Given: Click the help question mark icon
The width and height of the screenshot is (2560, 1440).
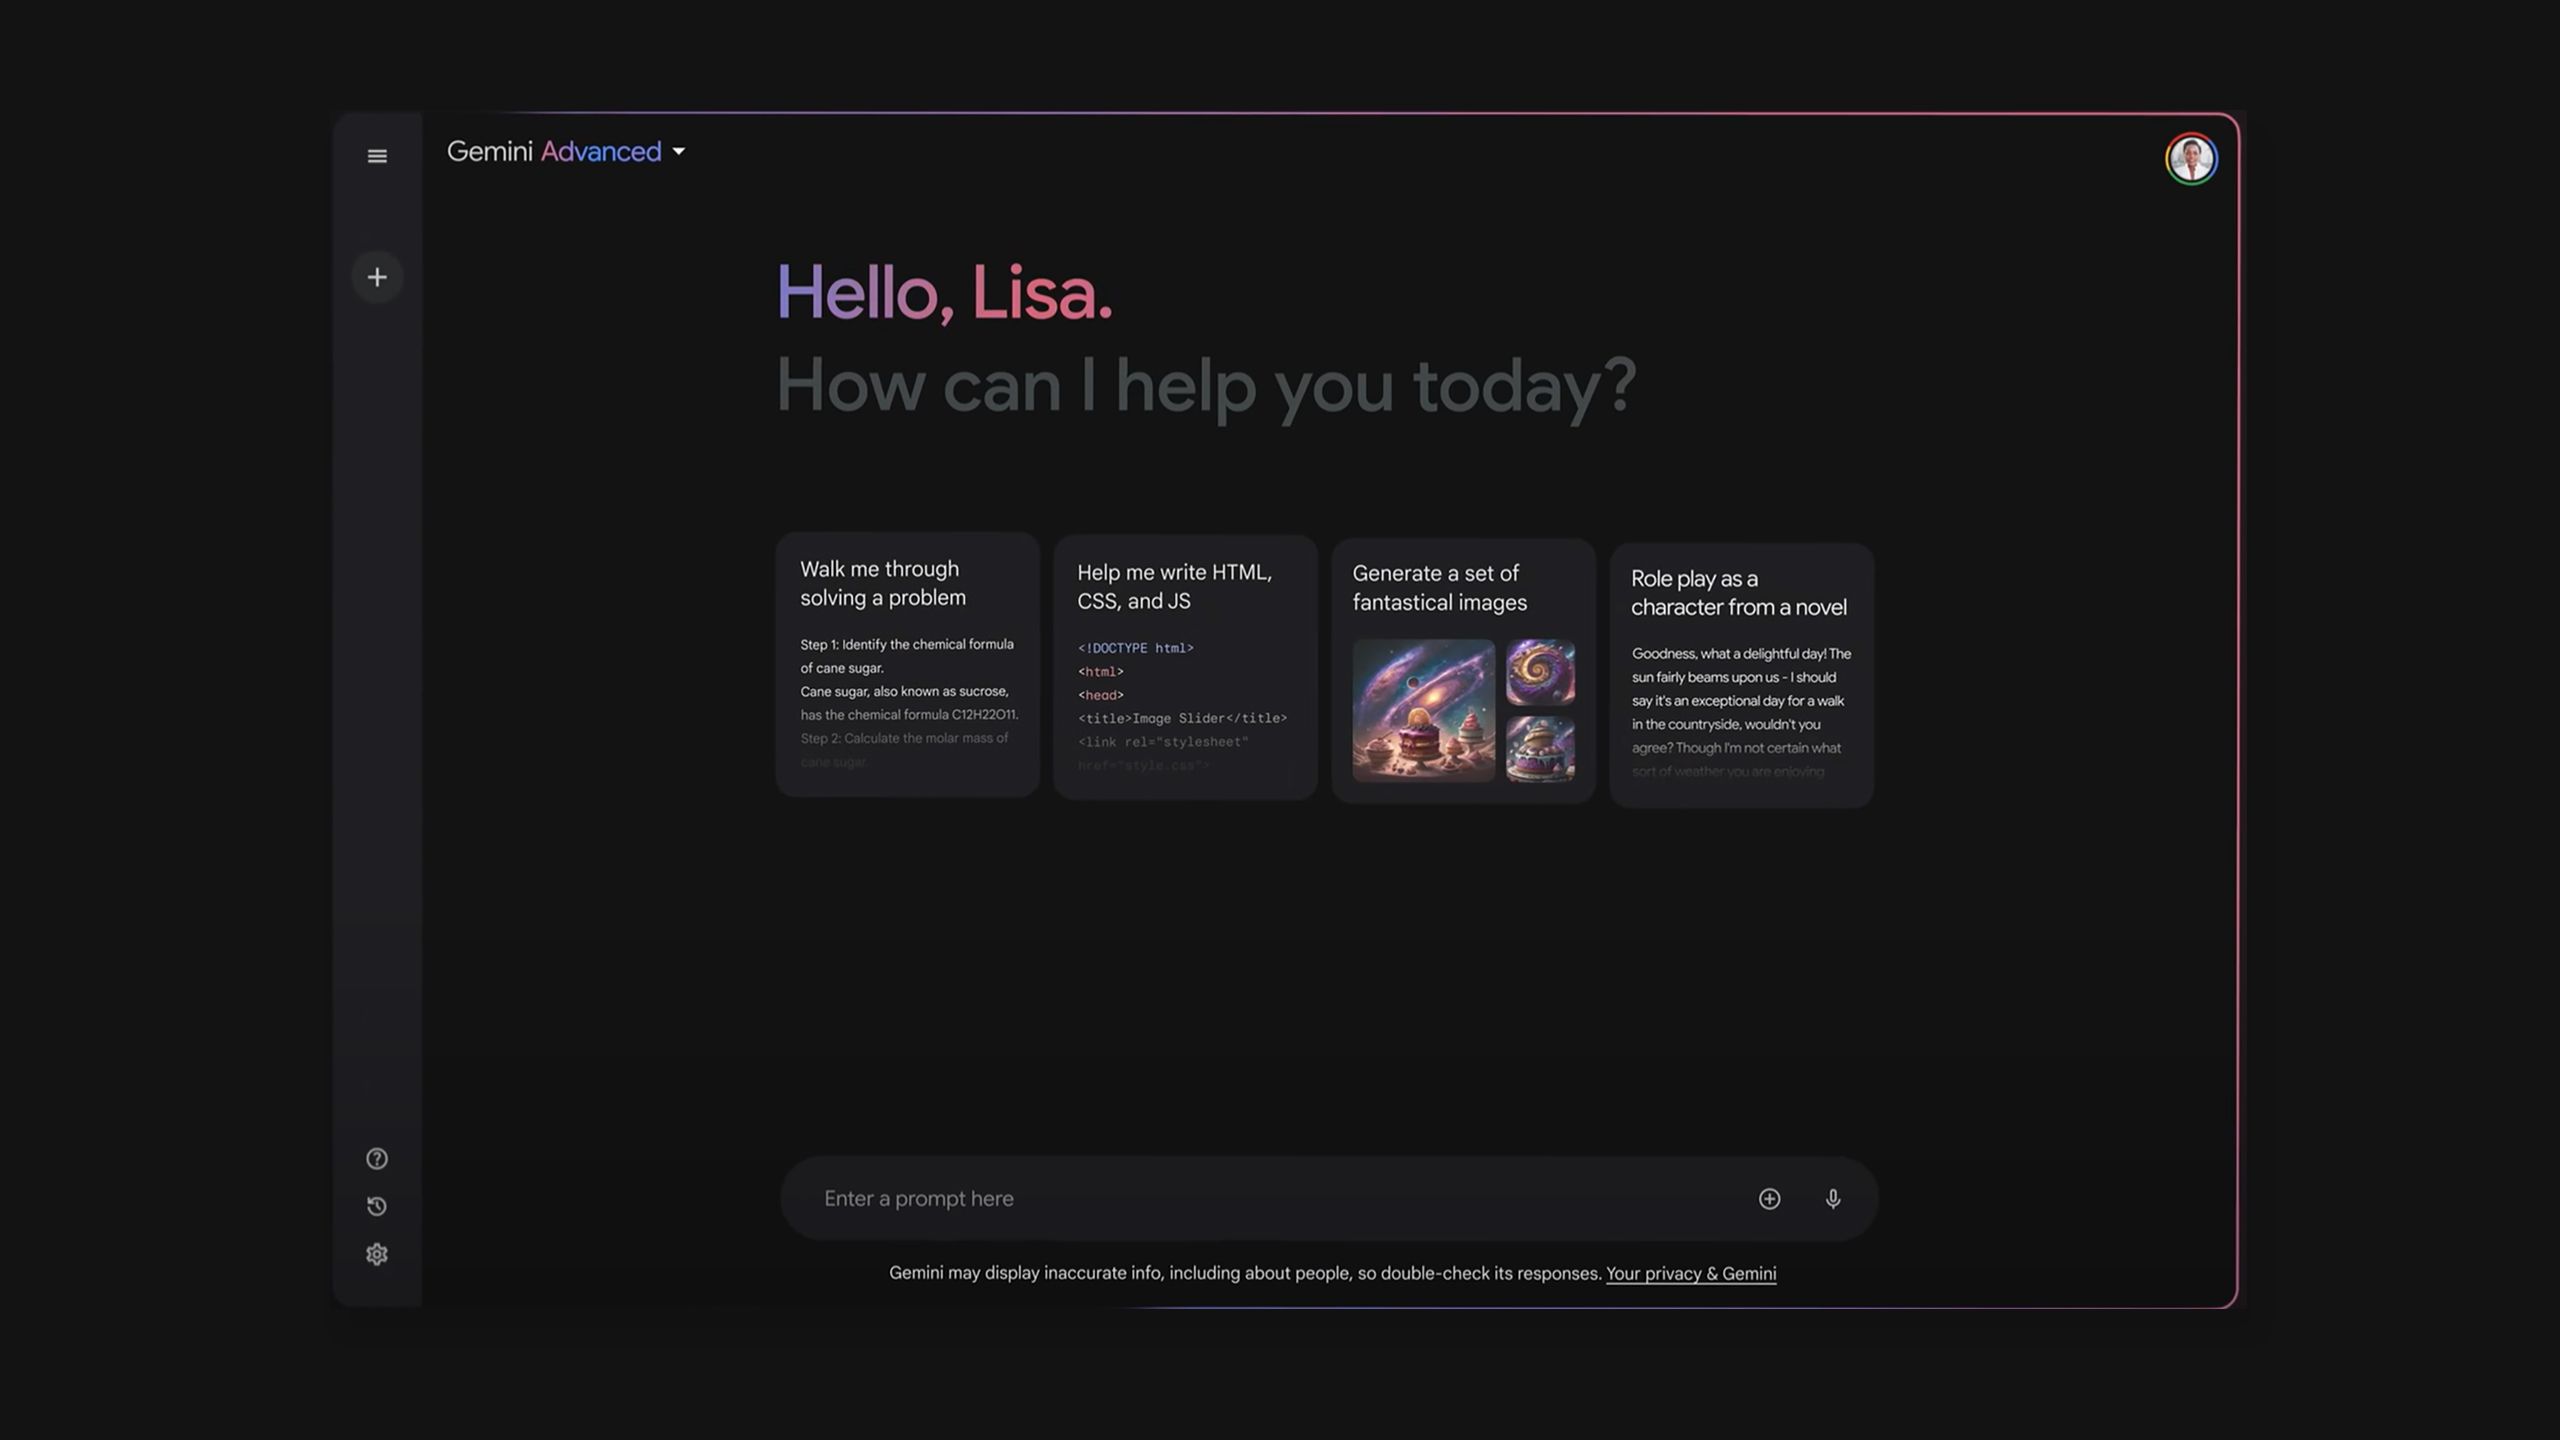Looking at the screenshot, I should 376,1157.
